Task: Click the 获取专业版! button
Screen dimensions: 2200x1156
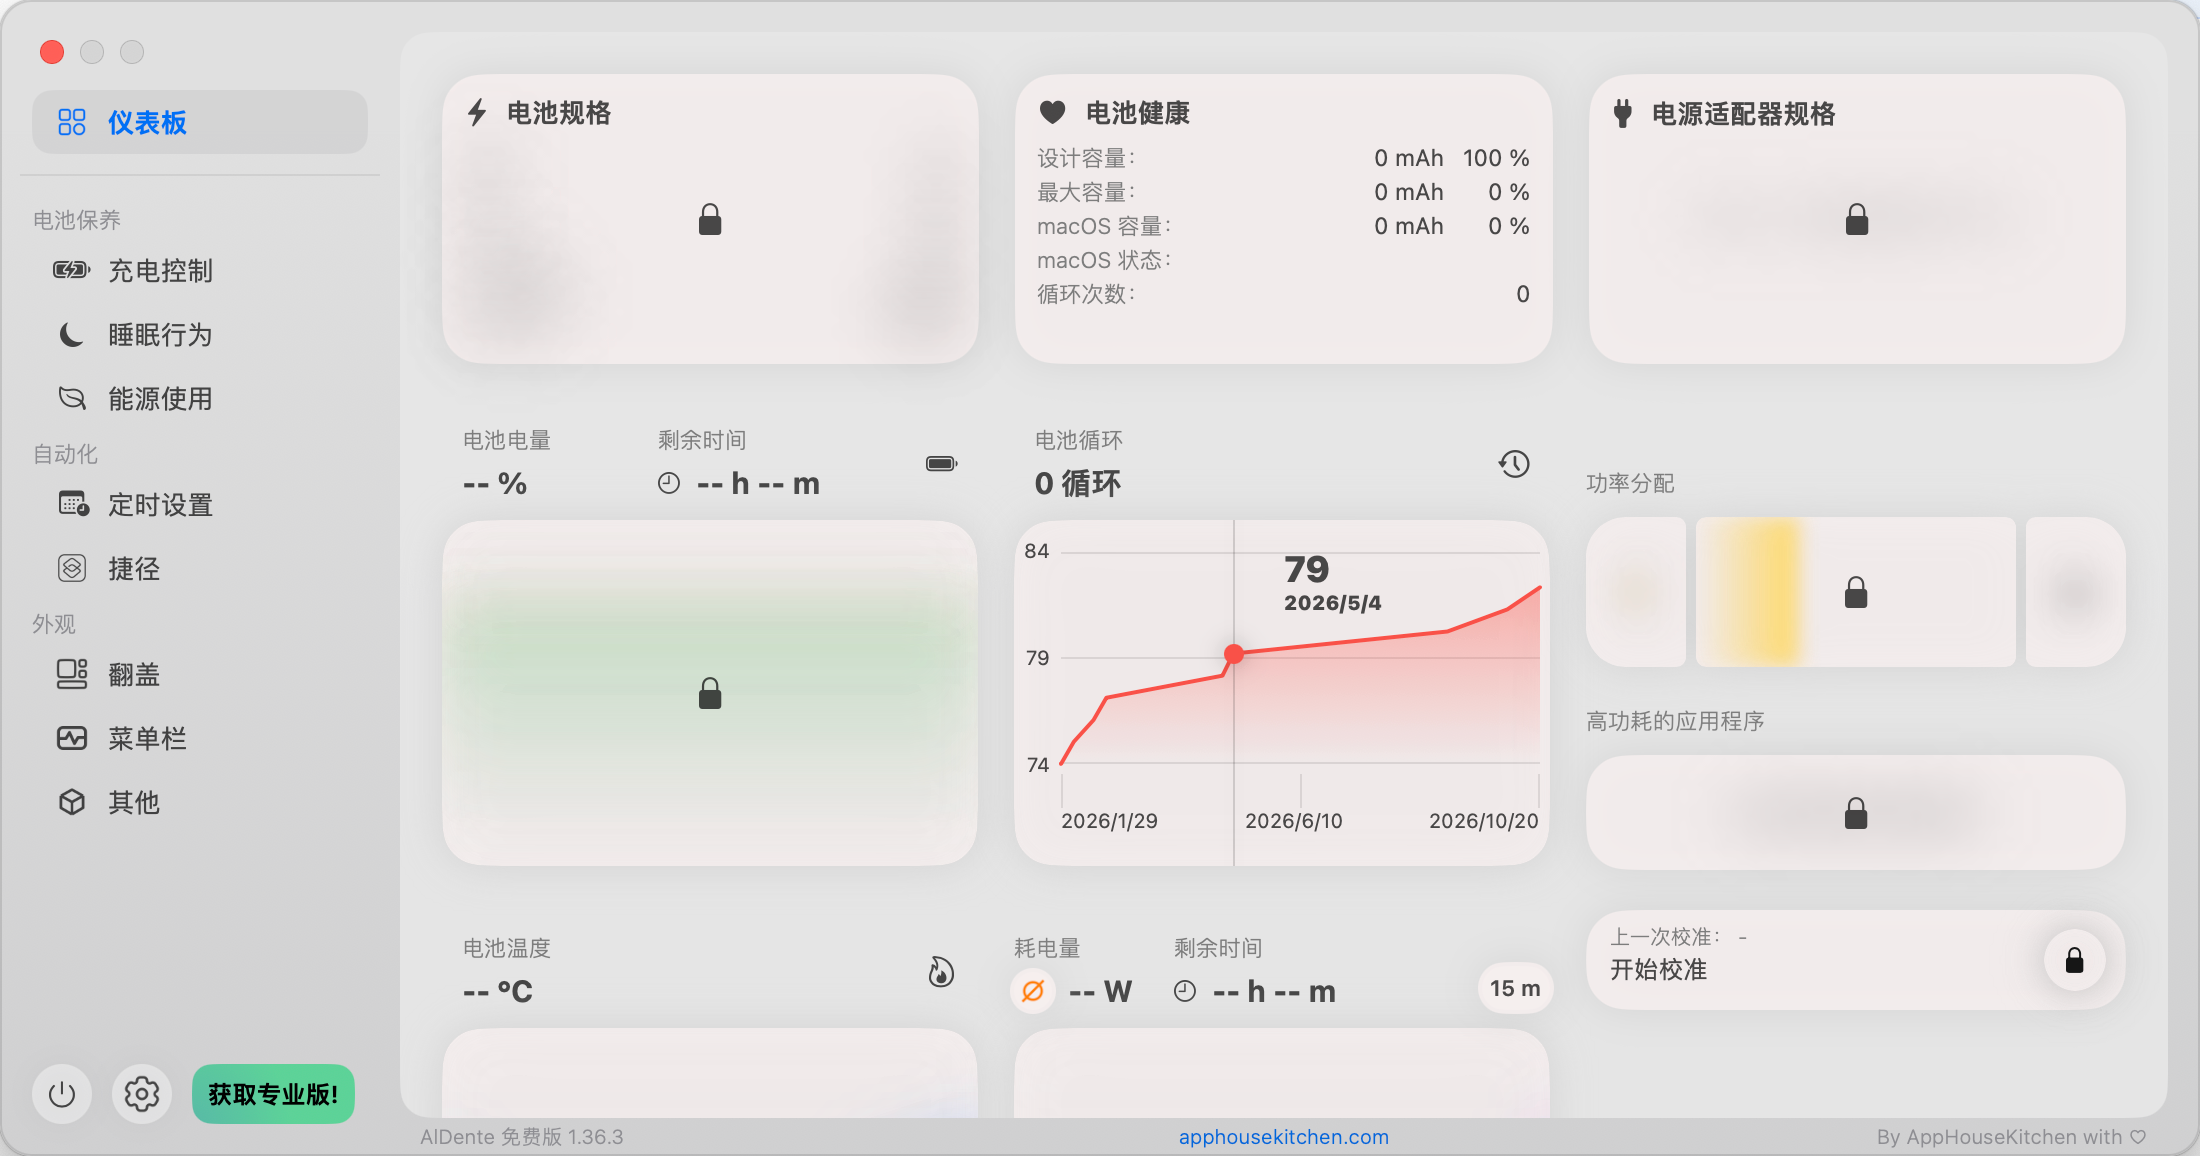Action: click(x=273, y=1094)
